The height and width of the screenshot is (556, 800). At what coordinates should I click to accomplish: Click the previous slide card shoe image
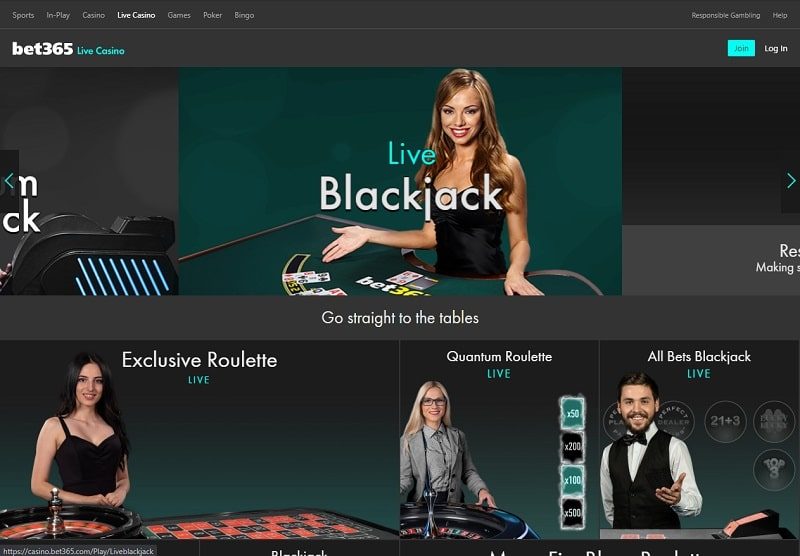92,255
